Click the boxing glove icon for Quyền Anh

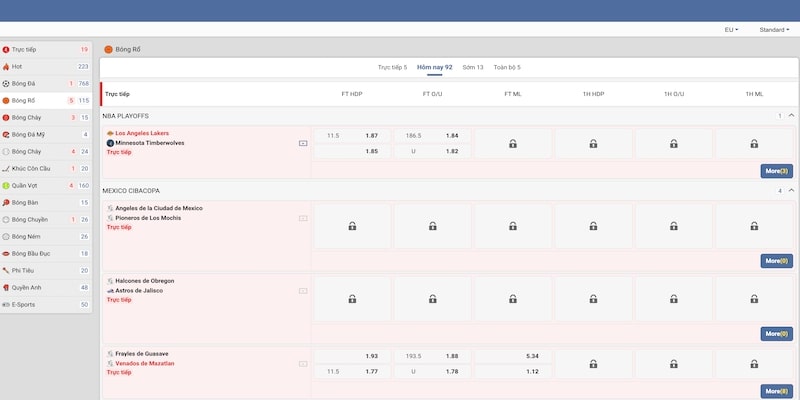[6, 287]
